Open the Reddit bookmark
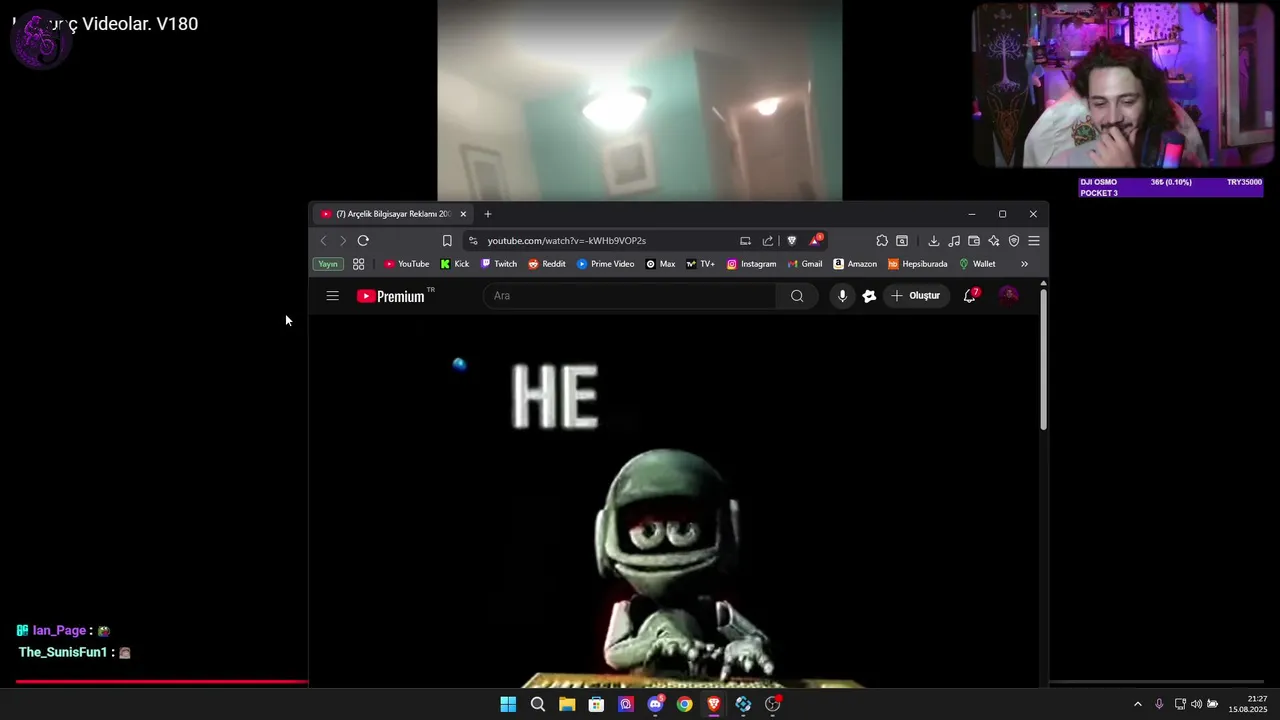1280x720 pixels. pyautogui.click(x=547, y=264)
